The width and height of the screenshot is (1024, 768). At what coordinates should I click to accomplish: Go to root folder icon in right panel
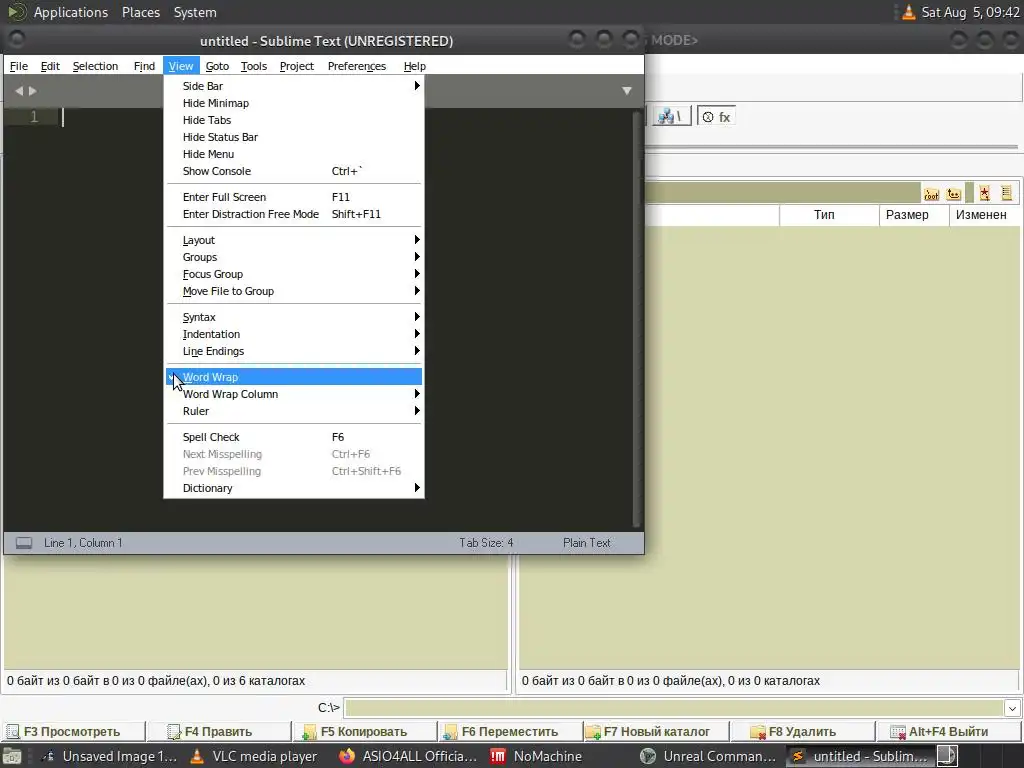[x=931, y=194]
